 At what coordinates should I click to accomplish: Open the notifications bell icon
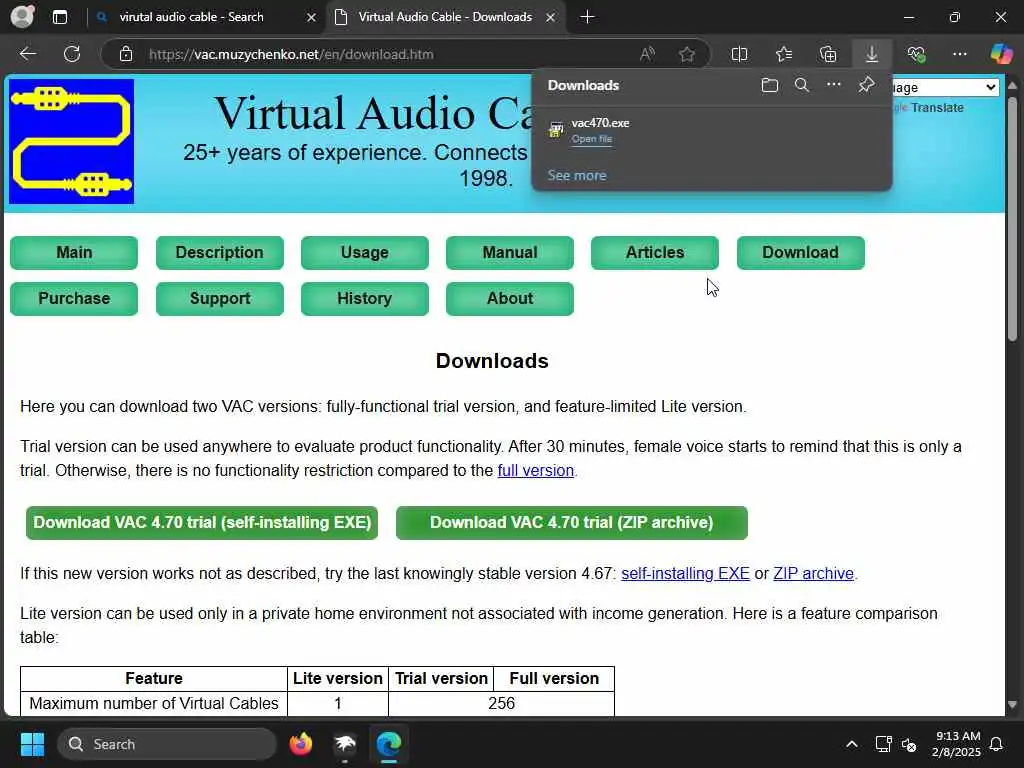(996, 744)
